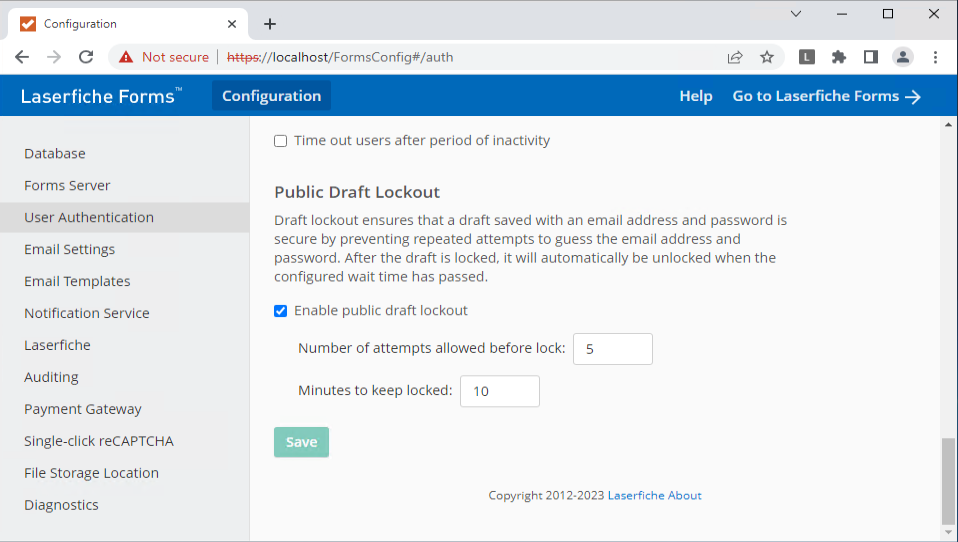Image resolution: width=958 pixels, height=542 pixels.
Task: Open Database settings in sidebar
Action: [125, 153]
